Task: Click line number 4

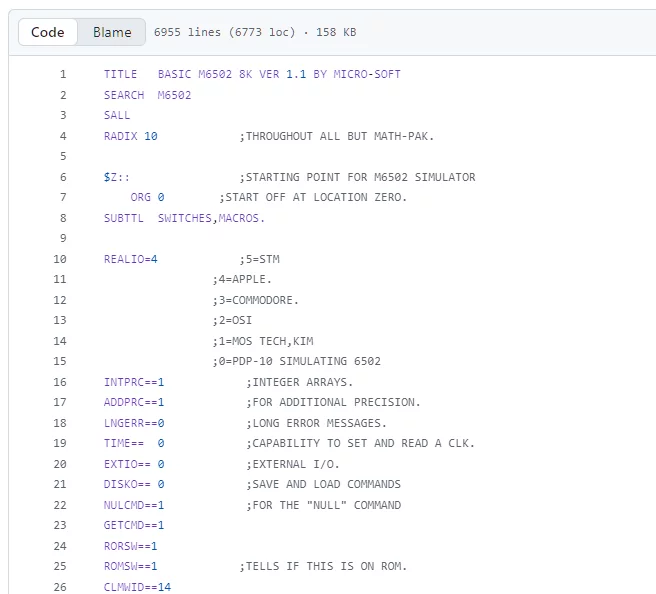Action: click(x=63, y=136)
